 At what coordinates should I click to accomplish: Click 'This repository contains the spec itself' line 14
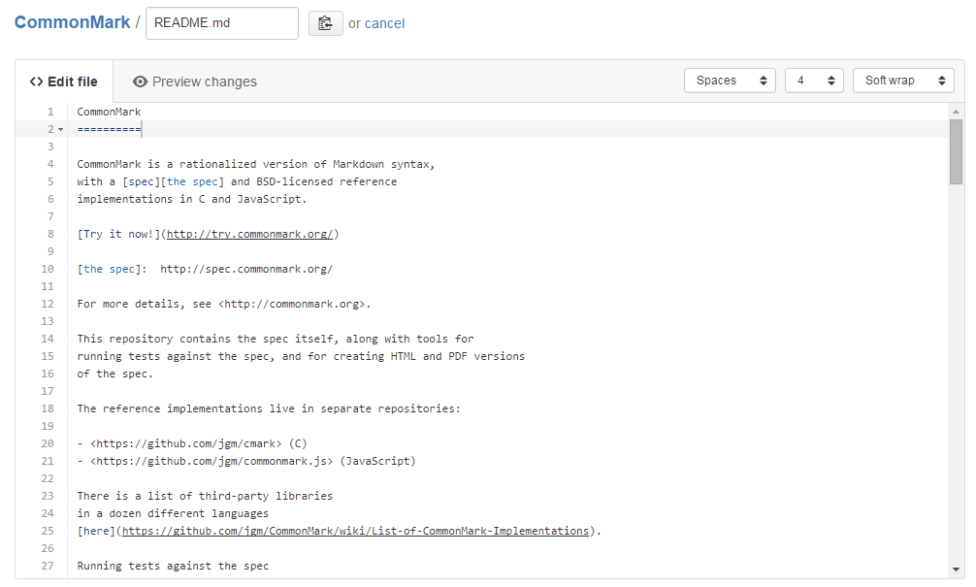coord(205,339)
